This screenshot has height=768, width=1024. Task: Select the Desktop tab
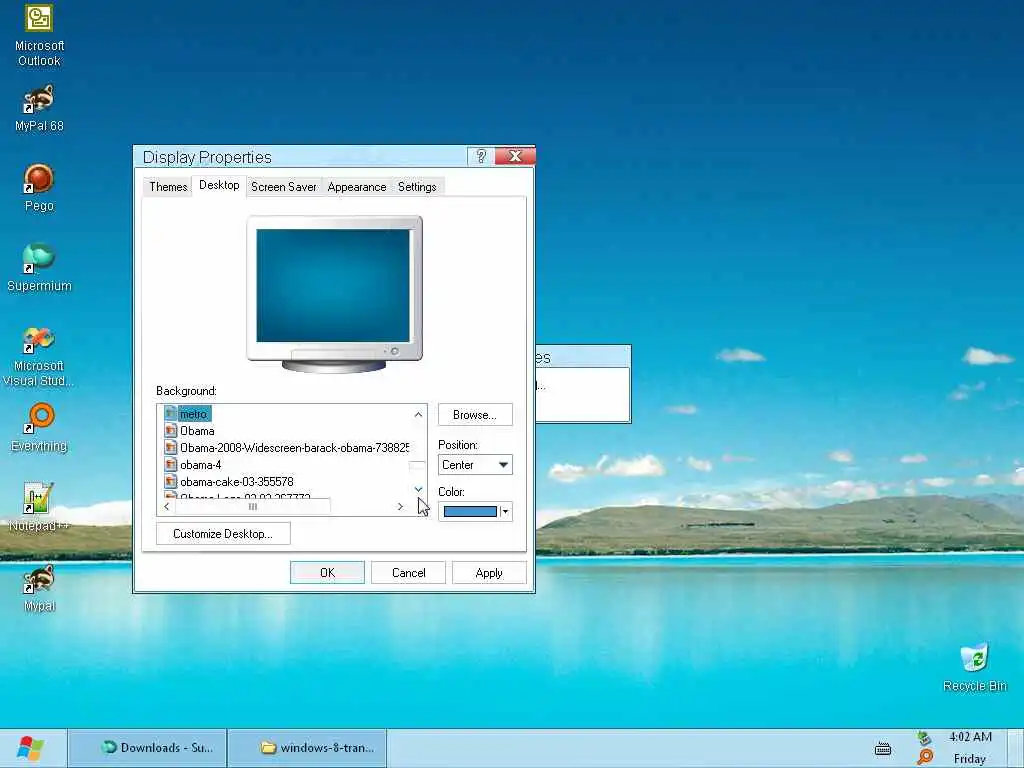pyautogui.click(x=219, y=185)
